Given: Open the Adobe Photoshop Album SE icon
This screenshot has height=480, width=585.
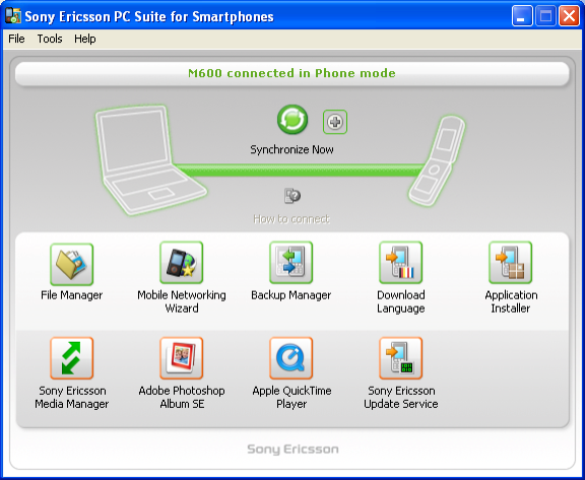Looking at the screenshot, I should tap(181, 358).
